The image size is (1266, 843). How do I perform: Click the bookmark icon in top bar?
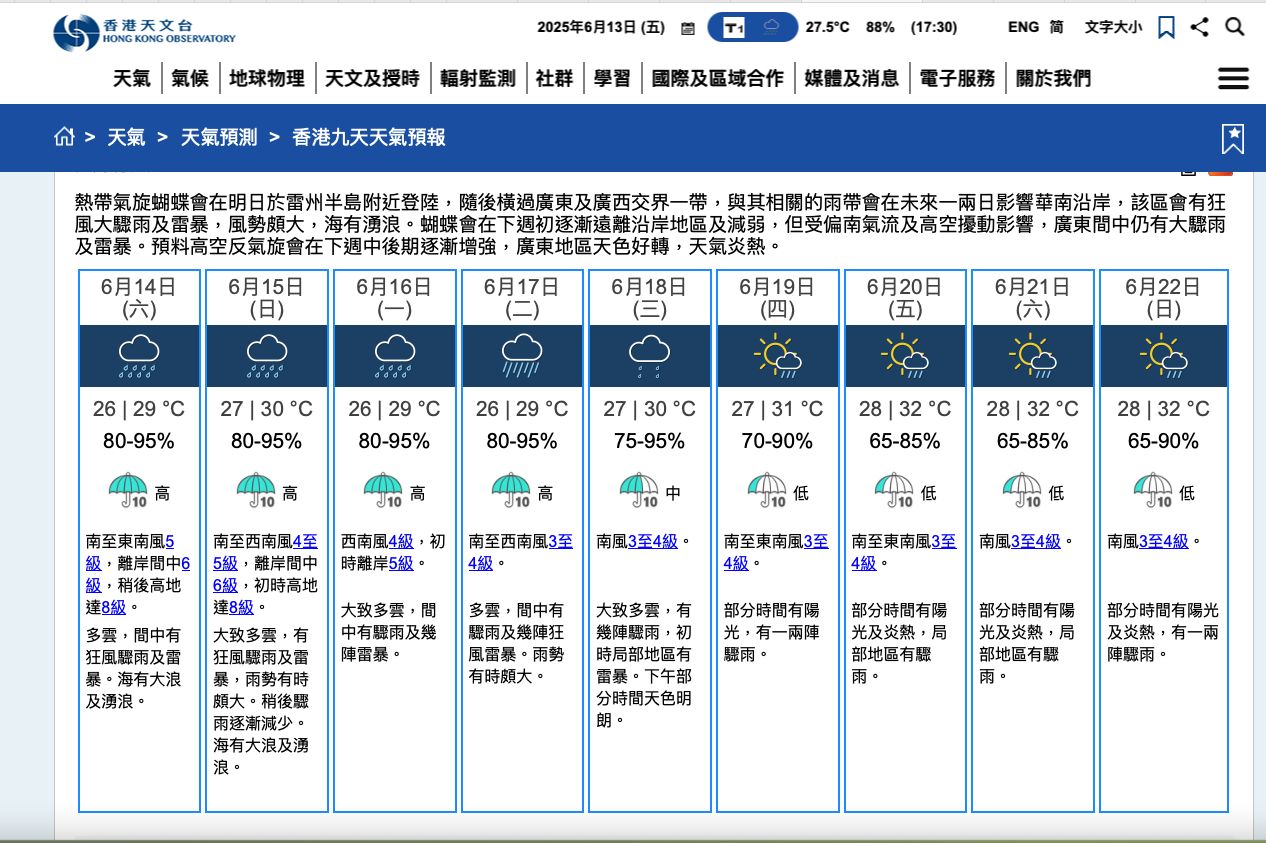pyautogui.click(x=1166, y=28)
